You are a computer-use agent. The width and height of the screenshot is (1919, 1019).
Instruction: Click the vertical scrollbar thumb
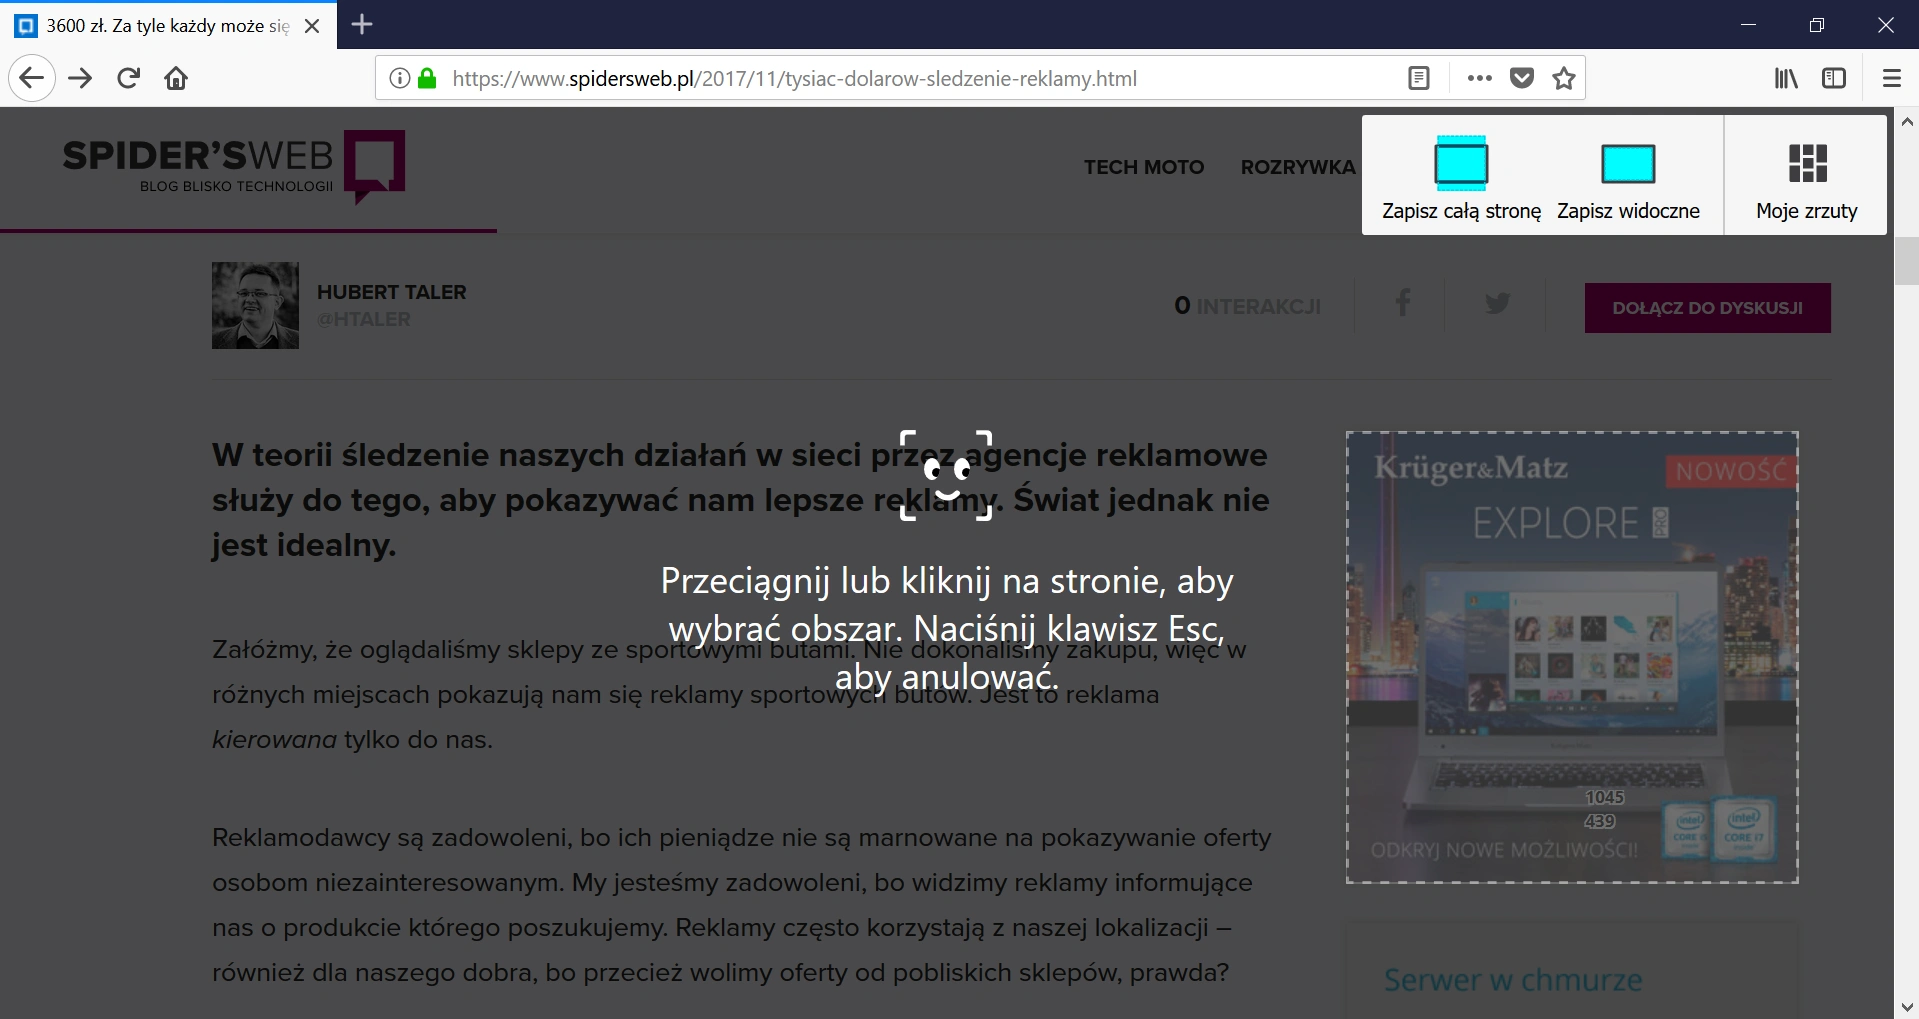click(x=1906, y=261)
